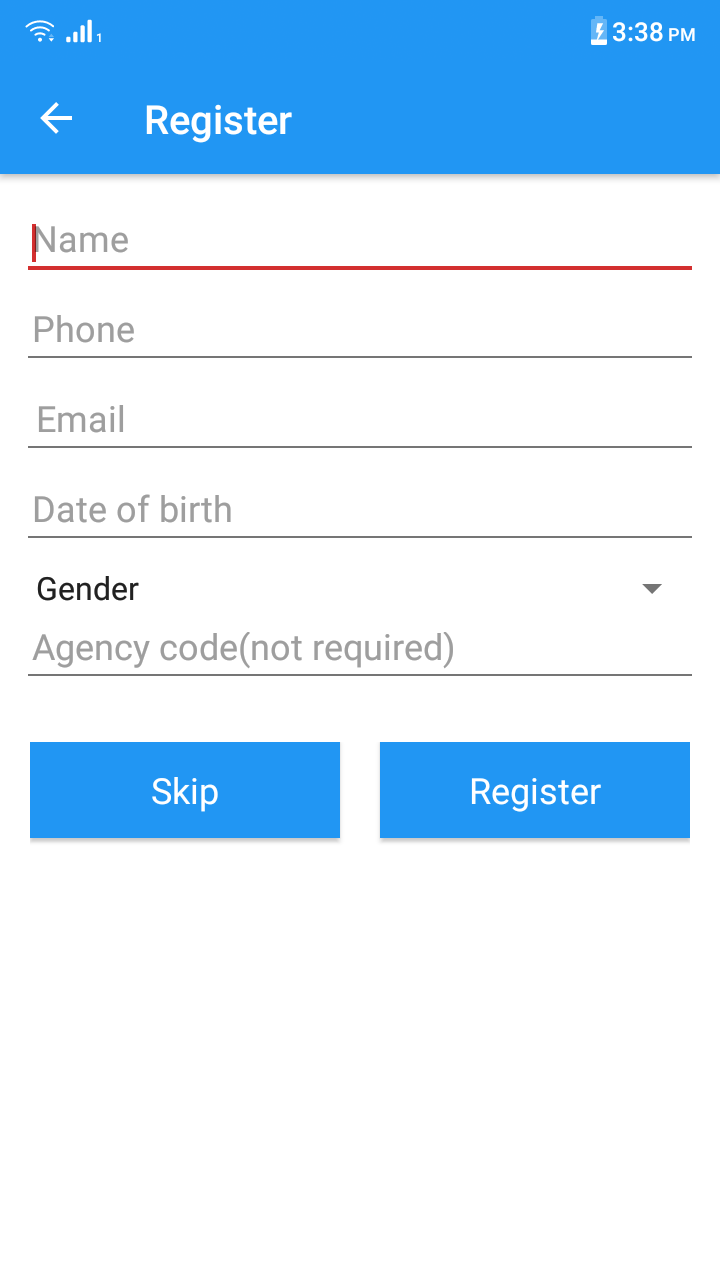
Task: Tap the Agency code optional field
Action: 360,648
